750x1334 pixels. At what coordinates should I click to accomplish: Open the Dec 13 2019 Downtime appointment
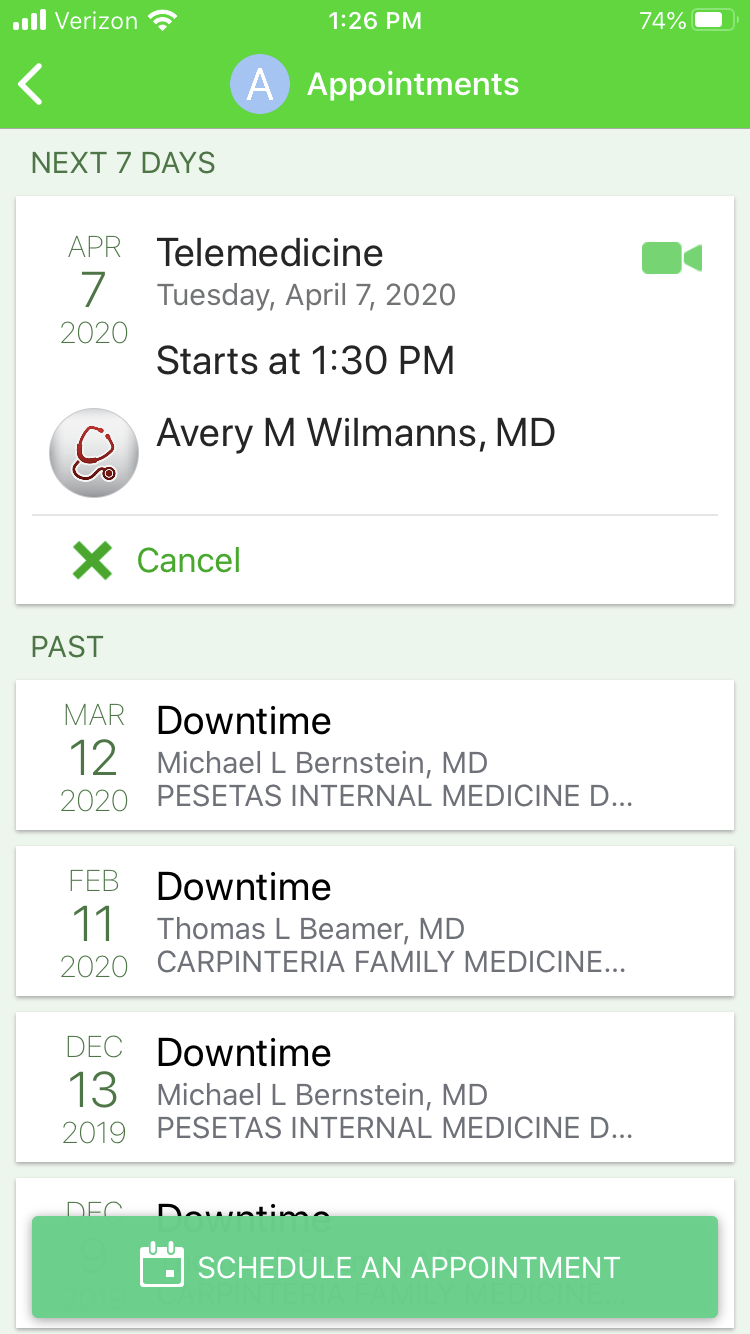(x=375, y=1087)
